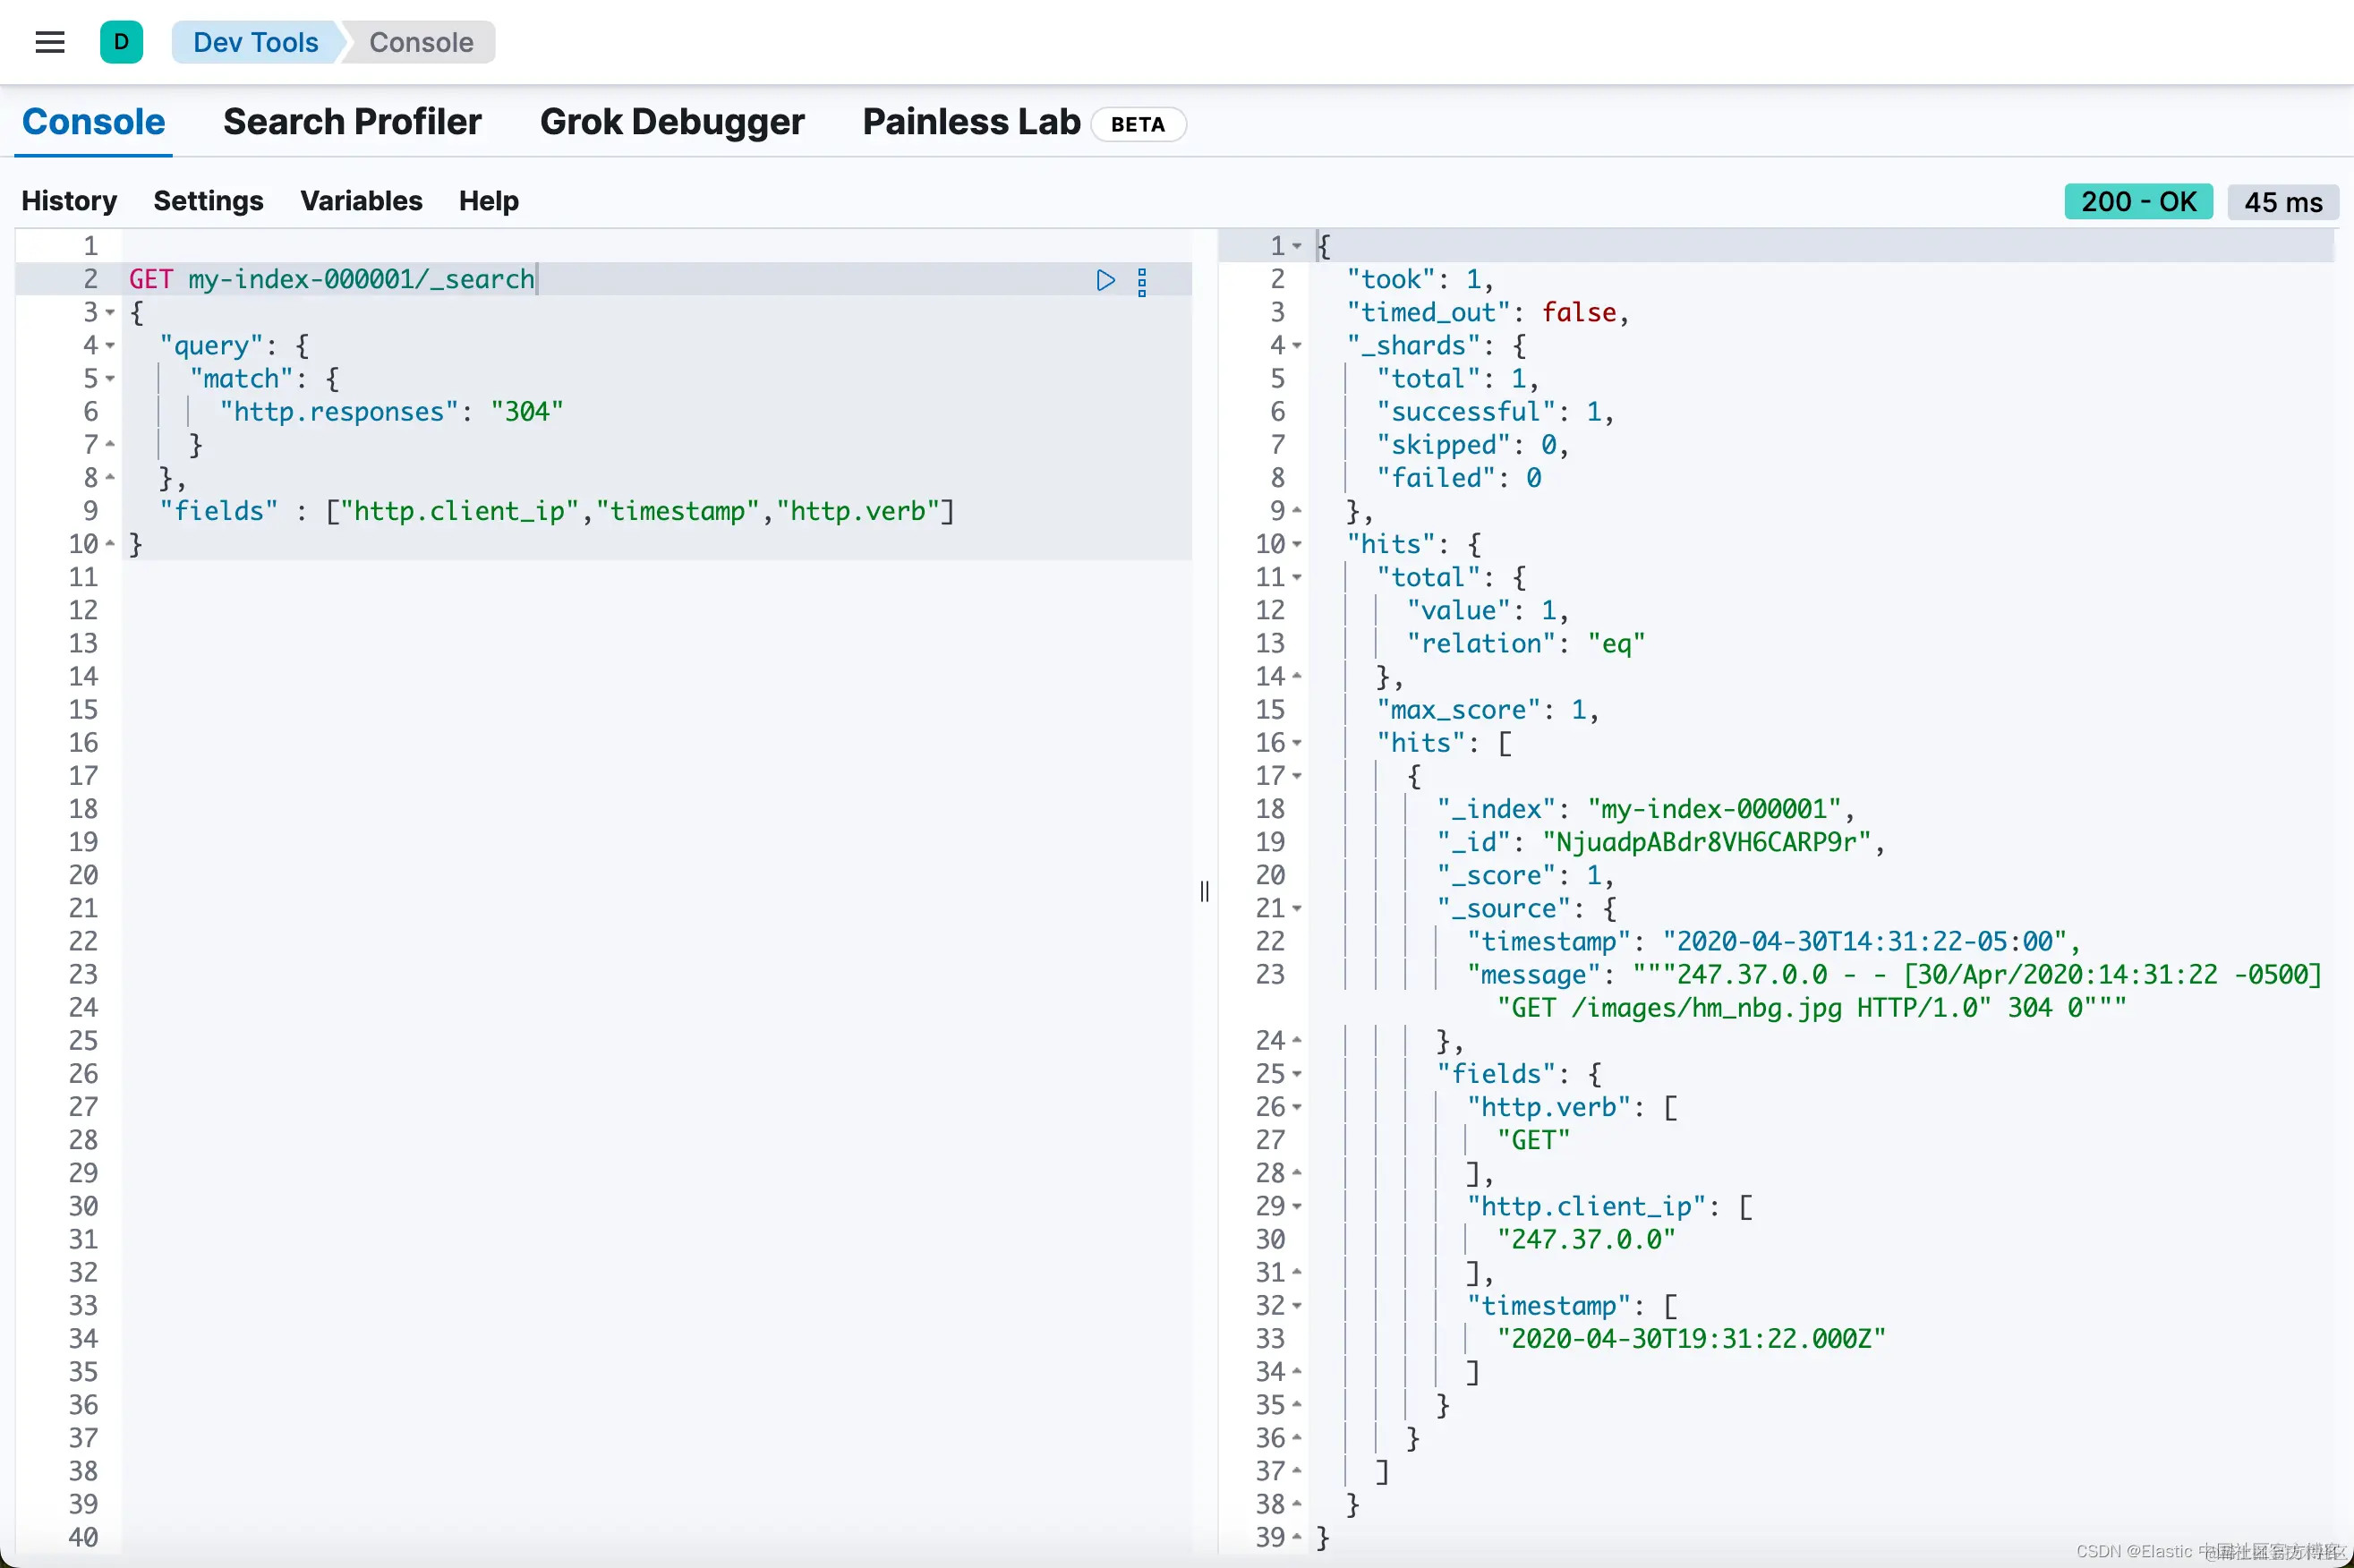The image size is (2354, 1568).
Task: Open the Variables panel
Action: (361, 201)
